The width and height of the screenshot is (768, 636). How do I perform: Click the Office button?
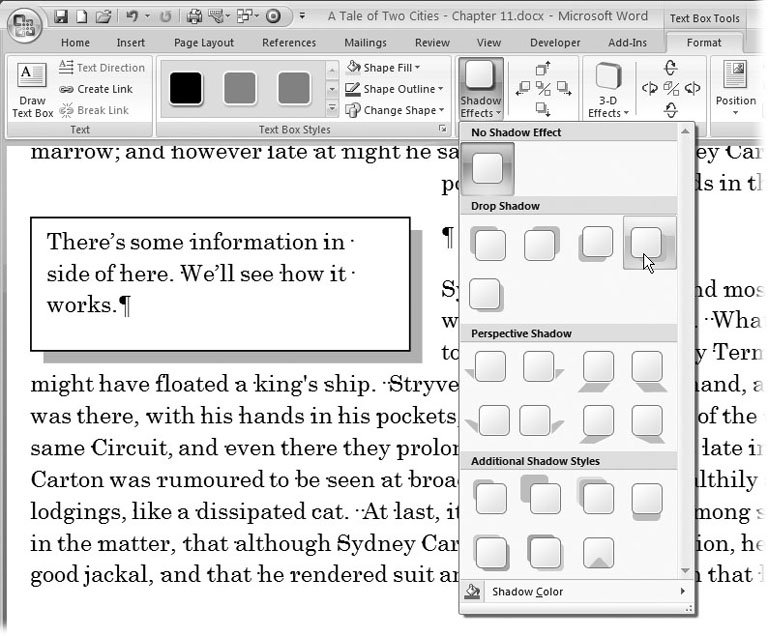(25, 25)
